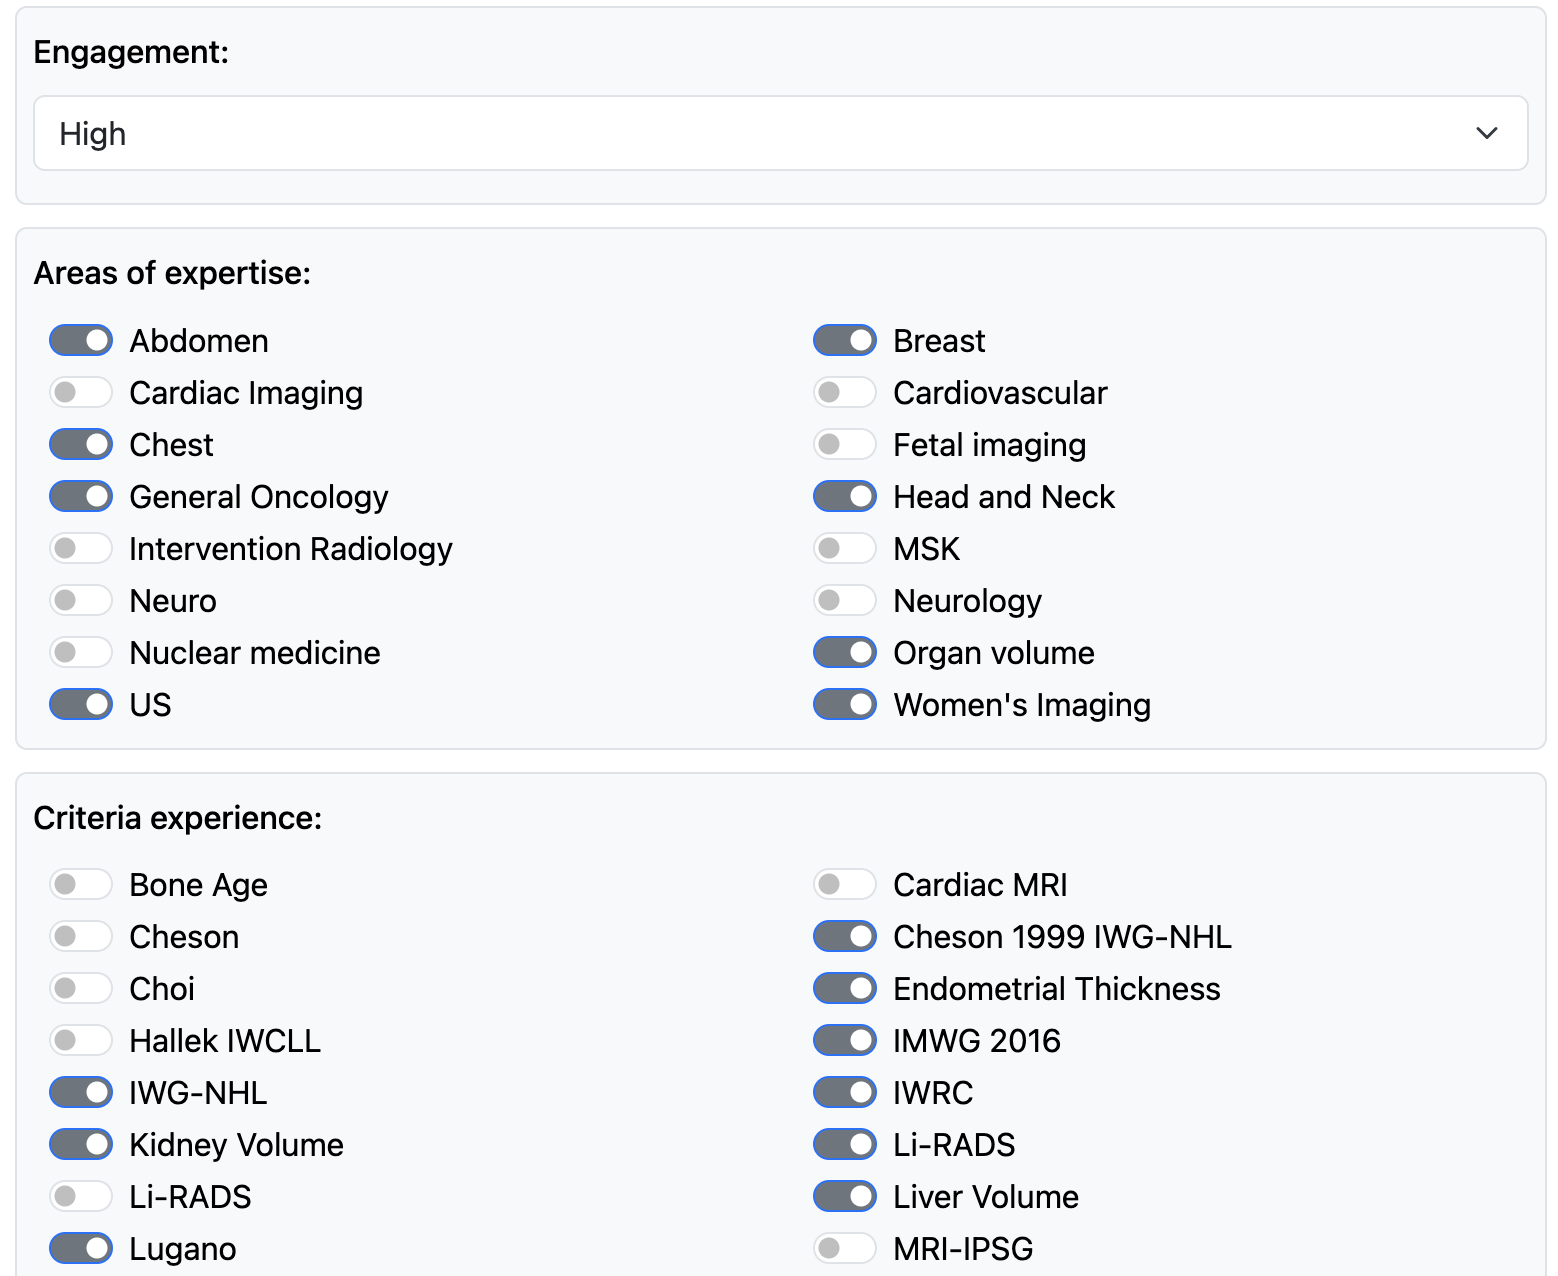The height and width of the screenshot is (1276, 1558).
Task: Turn off the Head and Neck toggle
Action: pos(845,496)
